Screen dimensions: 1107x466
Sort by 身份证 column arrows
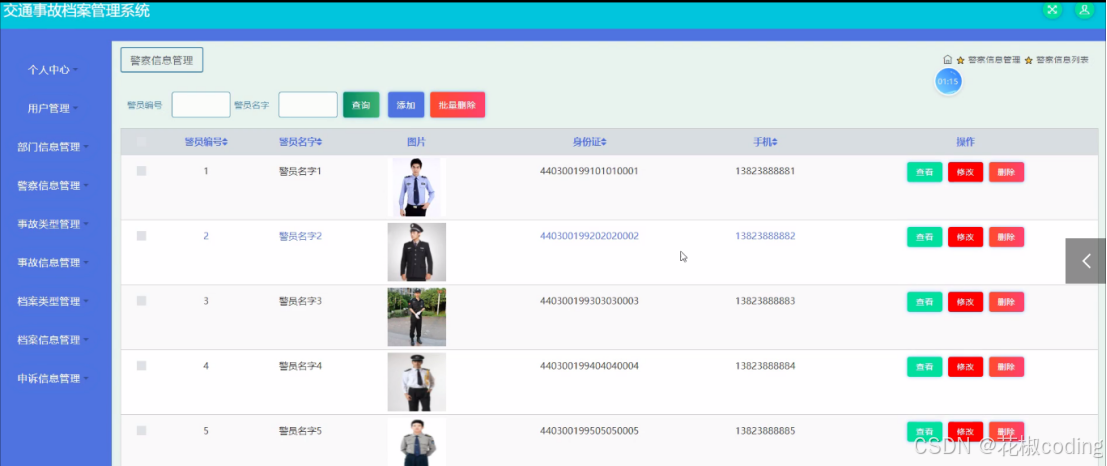click(604, 142)
